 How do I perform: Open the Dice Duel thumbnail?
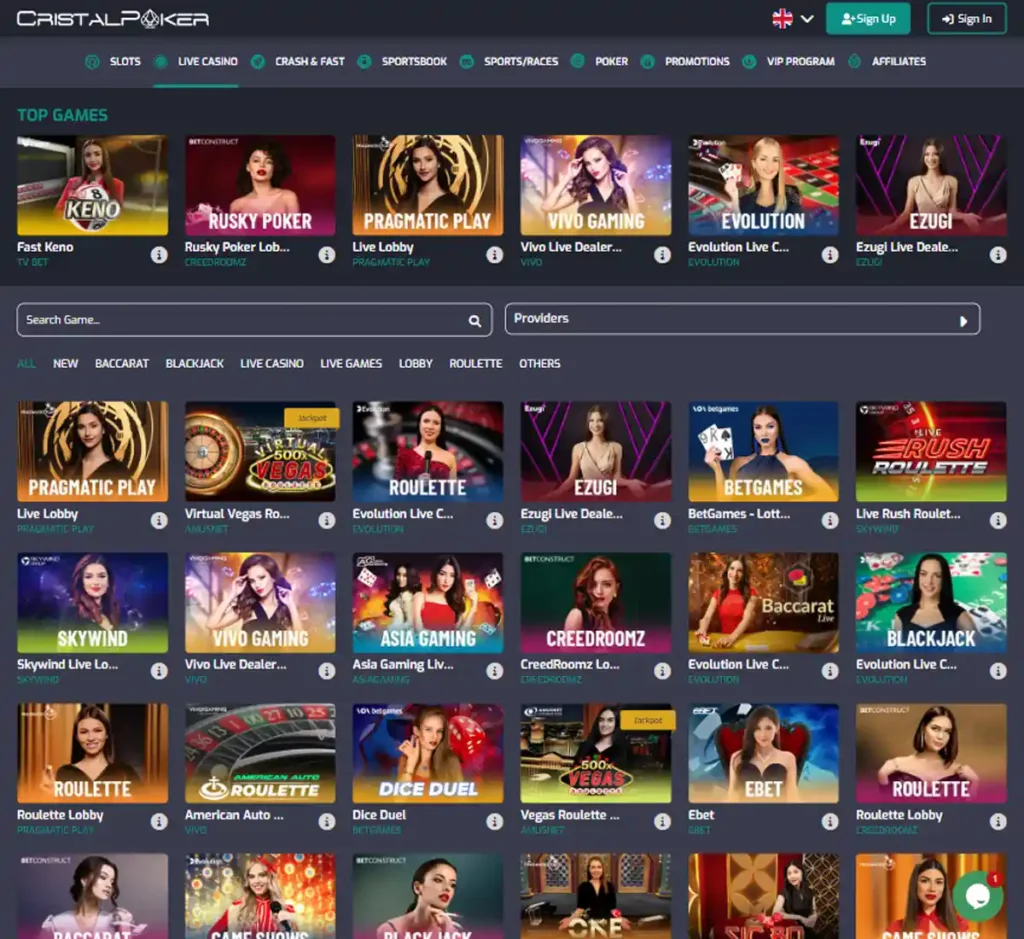point(428,753)
